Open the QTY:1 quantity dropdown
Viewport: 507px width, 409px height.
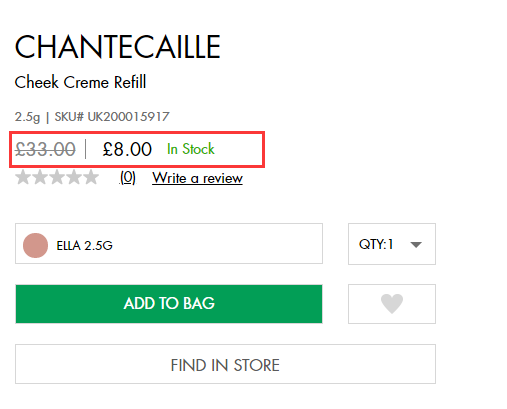tap(392, 244)
